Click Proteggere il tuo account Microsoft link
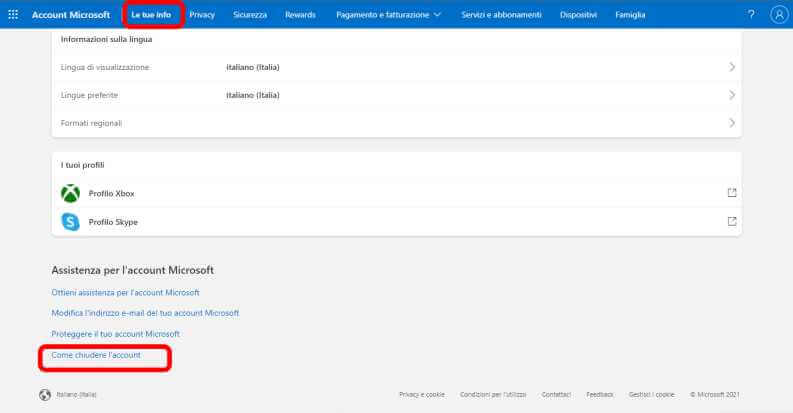The width and height of the screenshot is (793, 413). coord(115,334)
